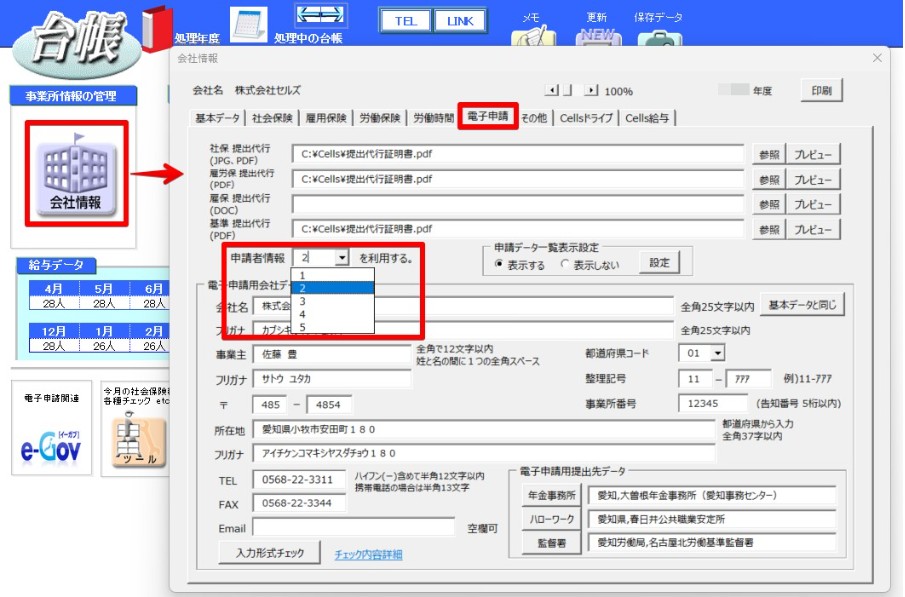This screenshot has width=905, height=597.
Task: Switch to the 社会保険 tab
Action: [272, 118]
